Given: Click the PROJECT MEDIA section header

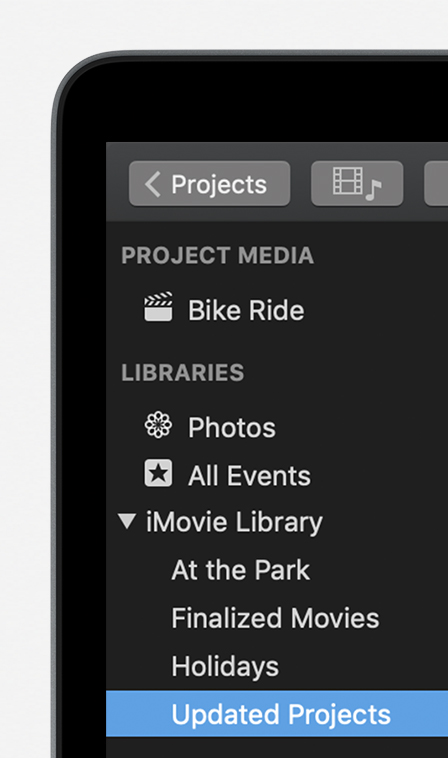Looking at the screenshot, I should [217, 255].
